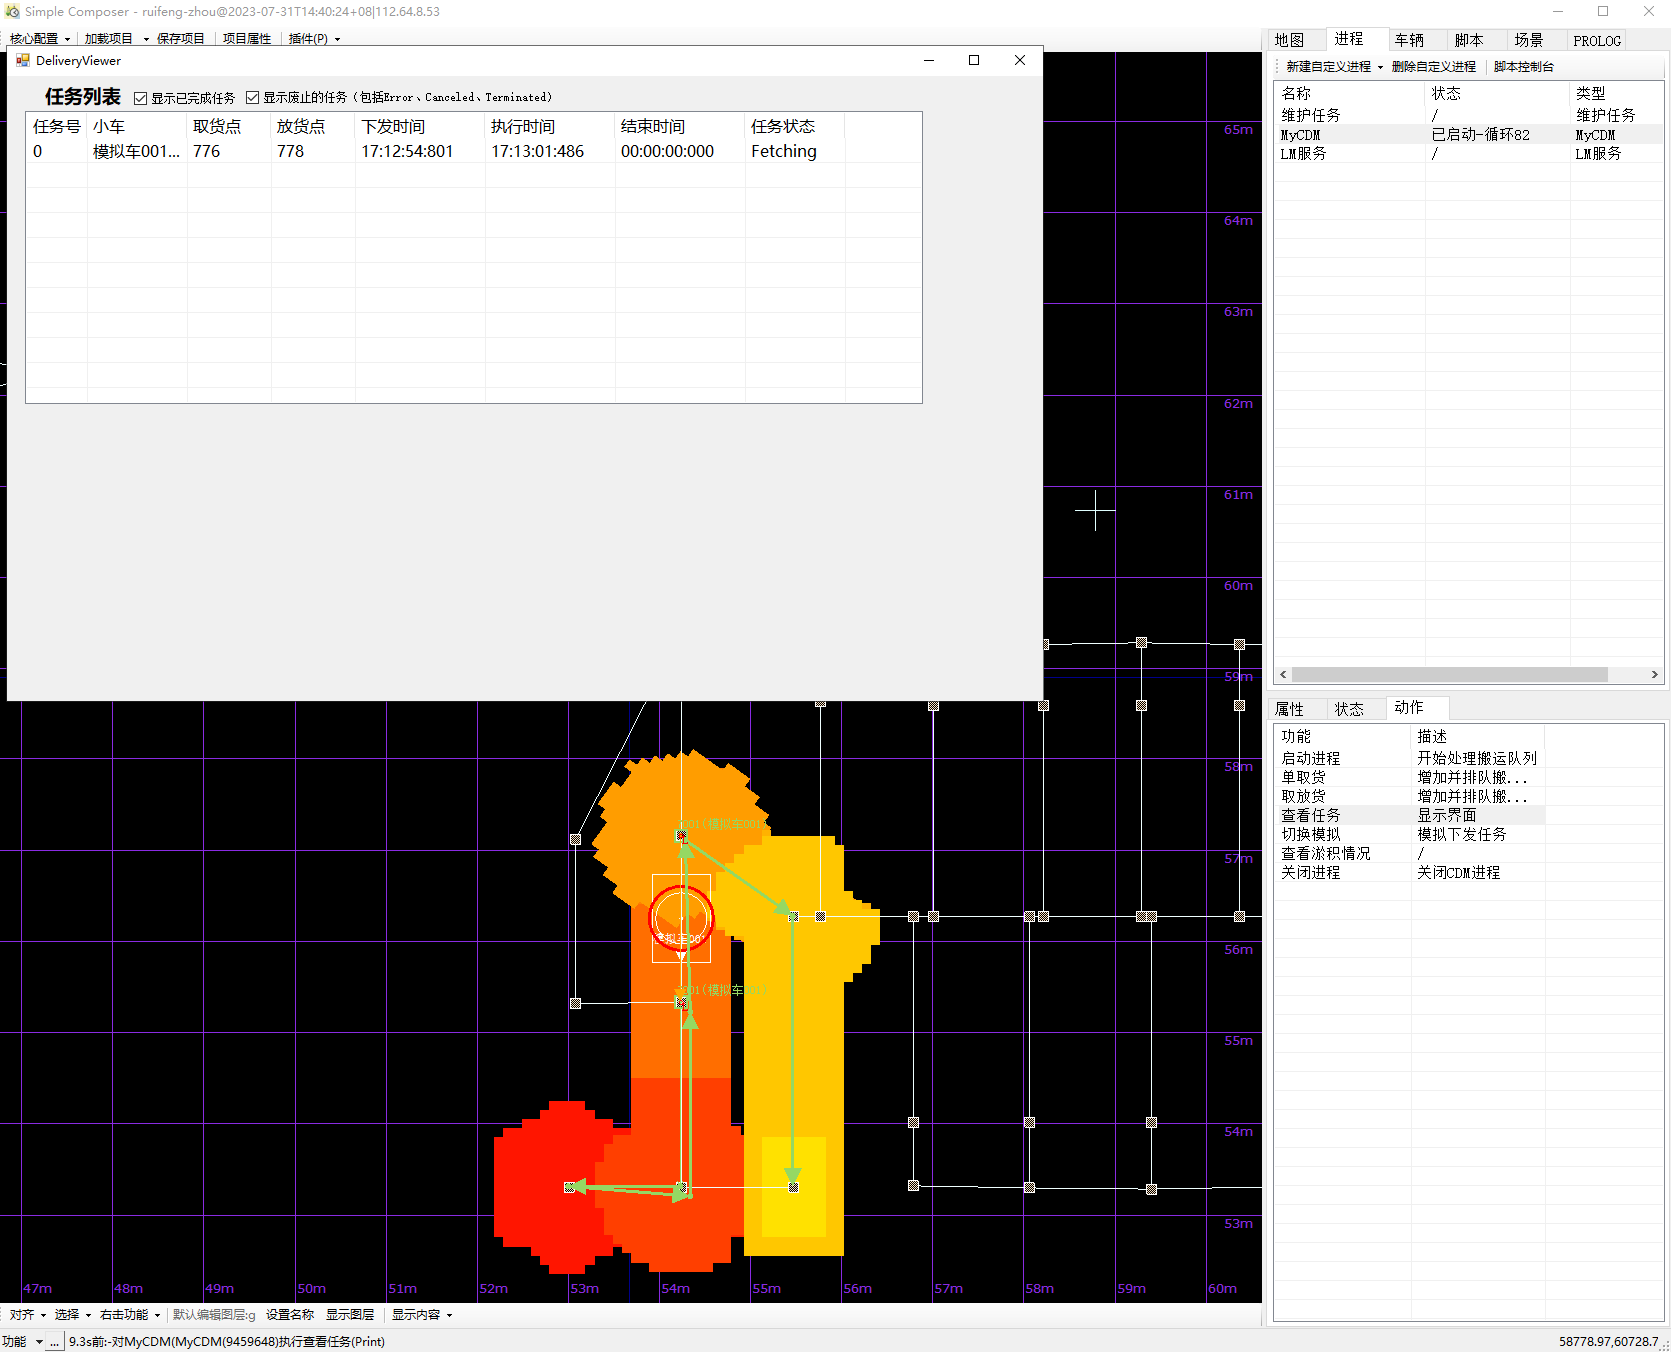The height and width of the screenshot is (1352, 1671).
Task: Expand the 新建自定义进程 dropdown arrow
Action: tap(1380, 67)
